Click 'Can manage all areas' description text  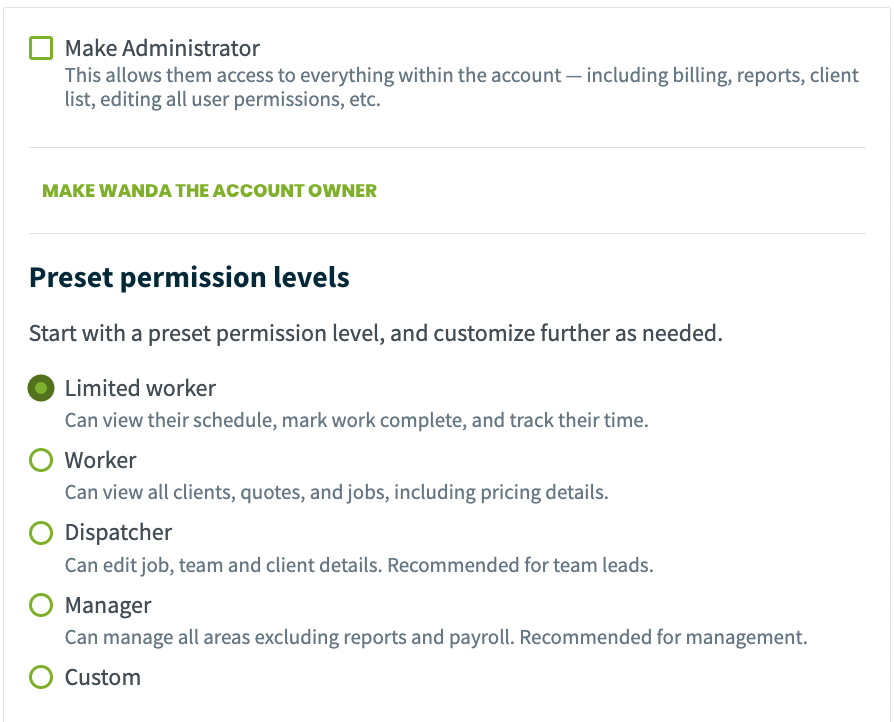coord(436,637)
